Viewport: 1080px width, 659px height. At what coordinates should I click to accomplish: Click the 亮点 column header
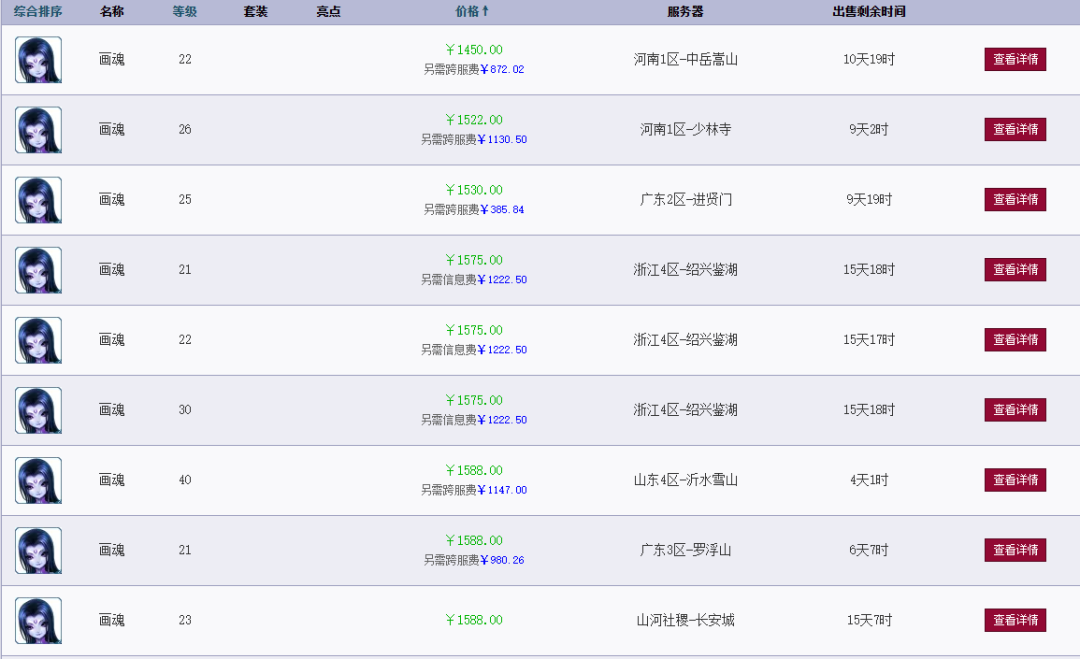point(329,12)
